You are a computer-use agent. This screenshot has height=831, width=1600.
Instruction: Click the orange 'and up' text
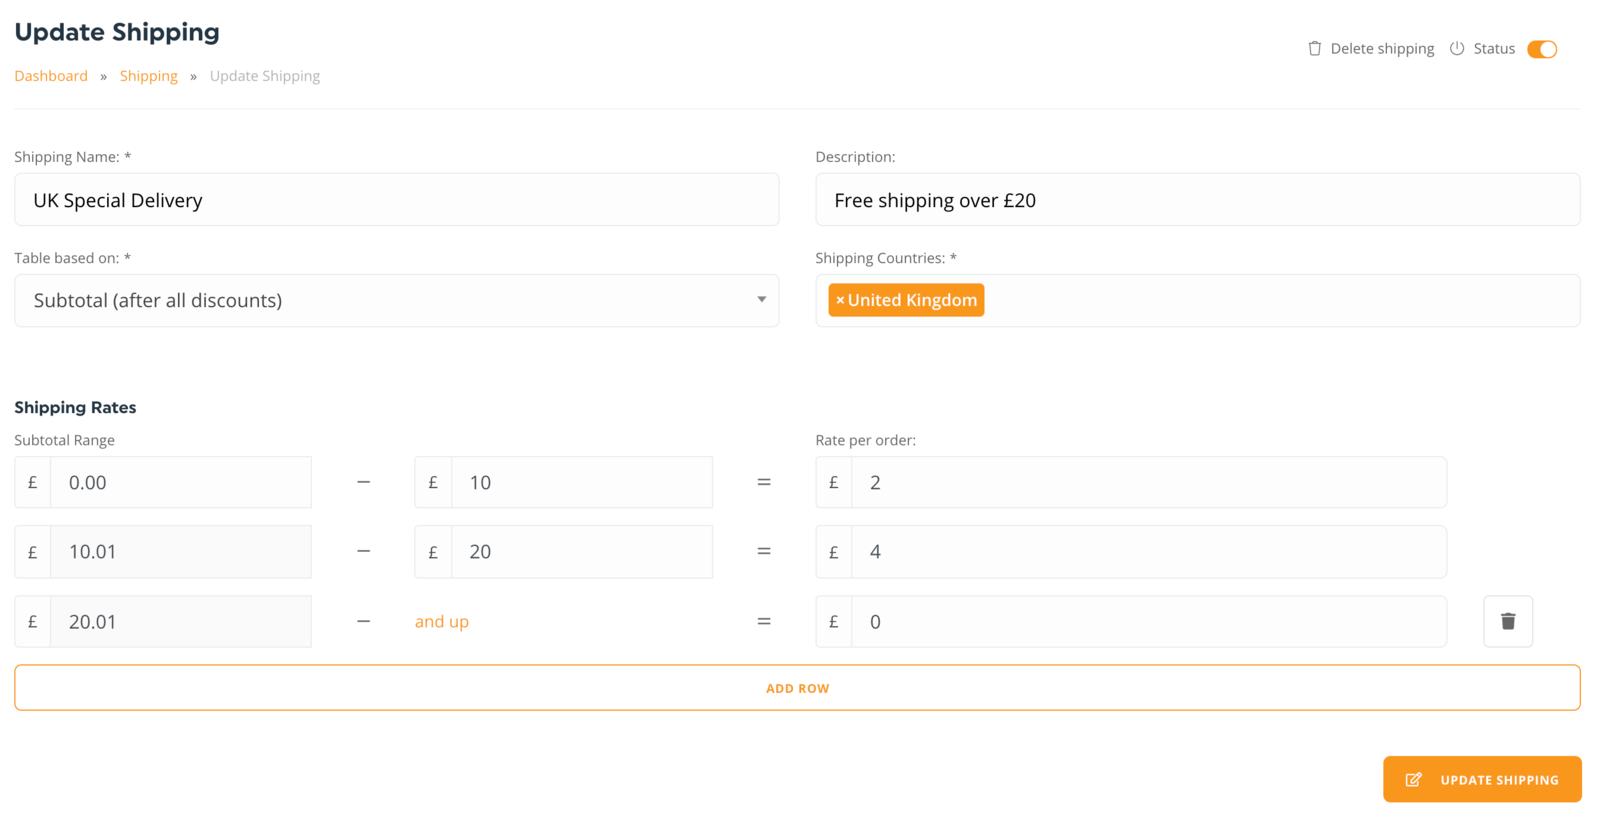(441, 622)
